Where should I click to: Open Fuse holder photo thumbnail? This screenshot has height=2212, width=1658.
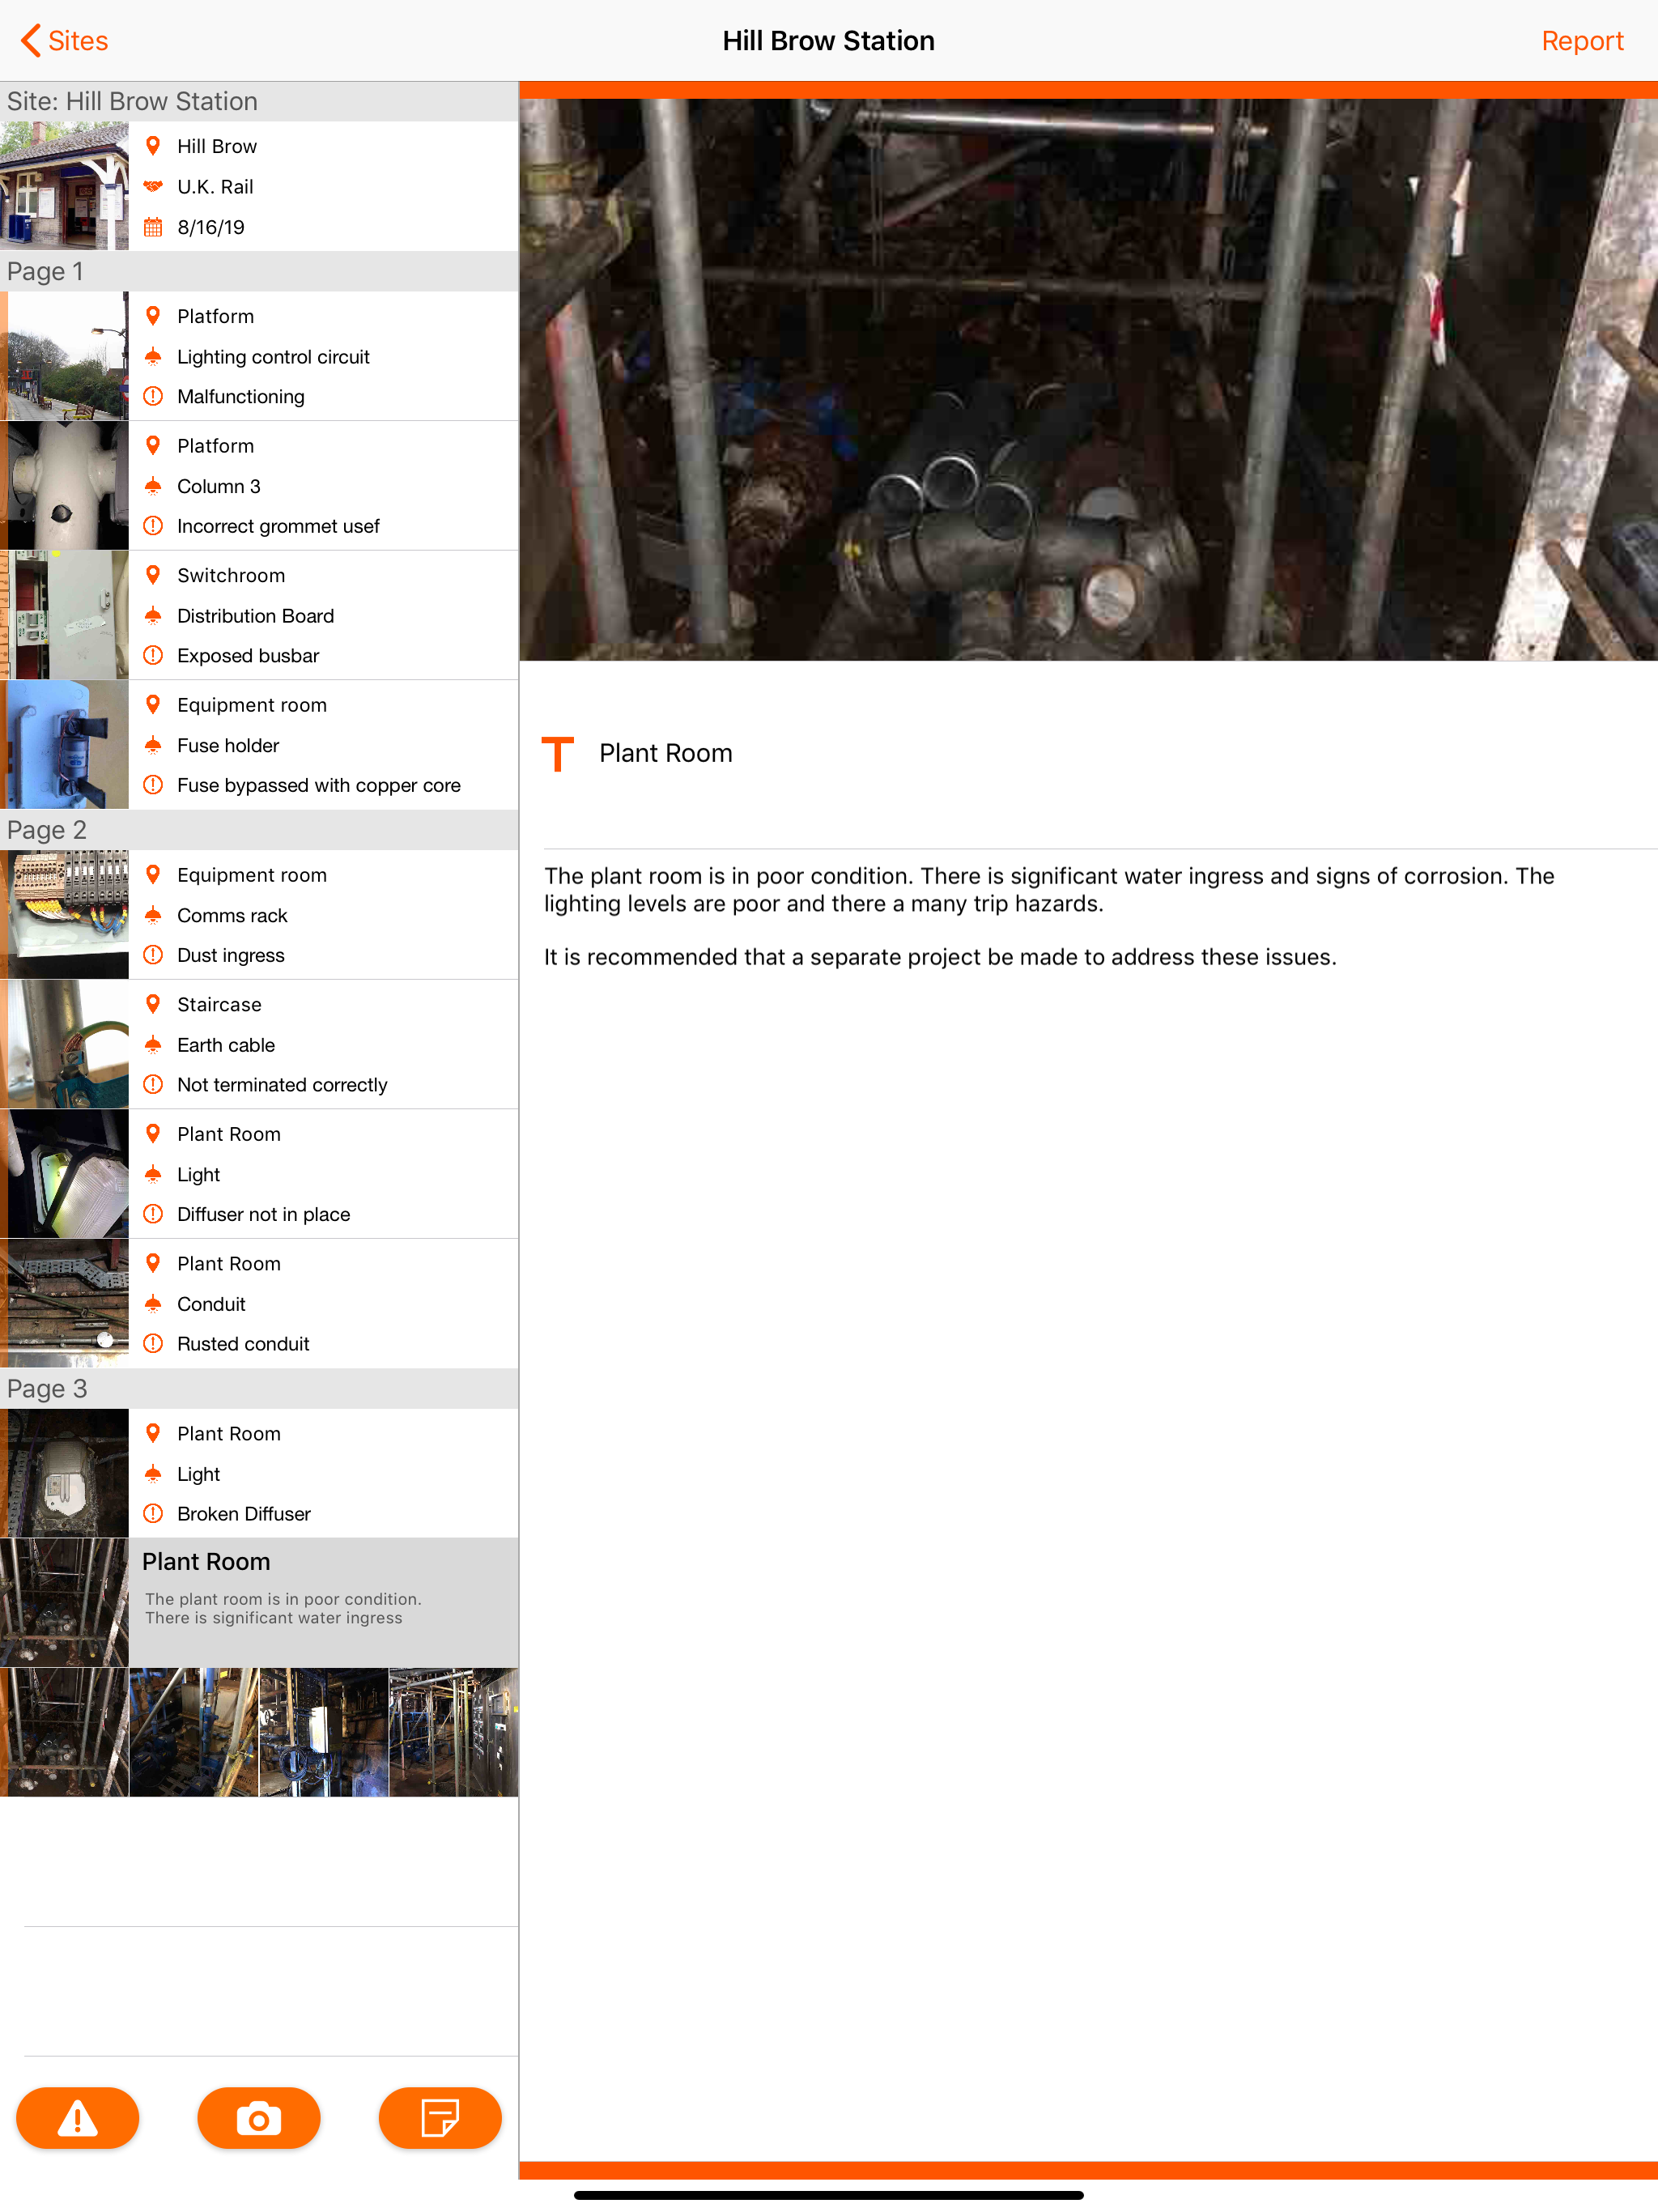(65, 745)
